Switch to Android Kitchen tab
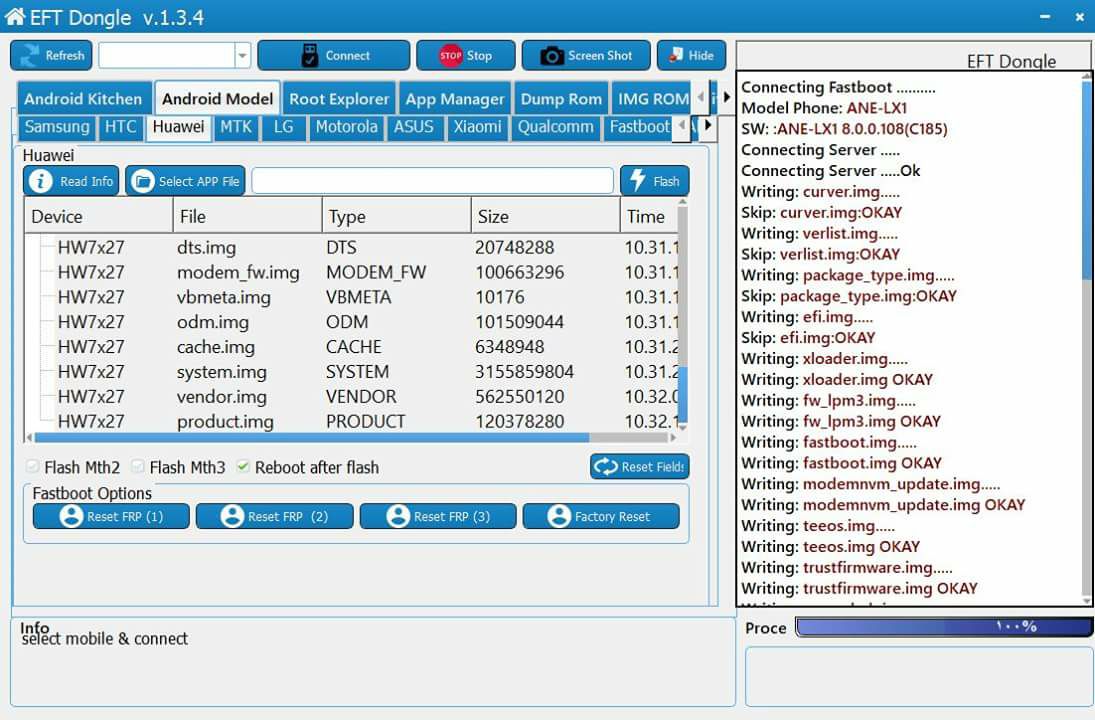Image resolution: width=1095 pixels, height=720 pixels. pyautogui.click(x=83, y=98)
